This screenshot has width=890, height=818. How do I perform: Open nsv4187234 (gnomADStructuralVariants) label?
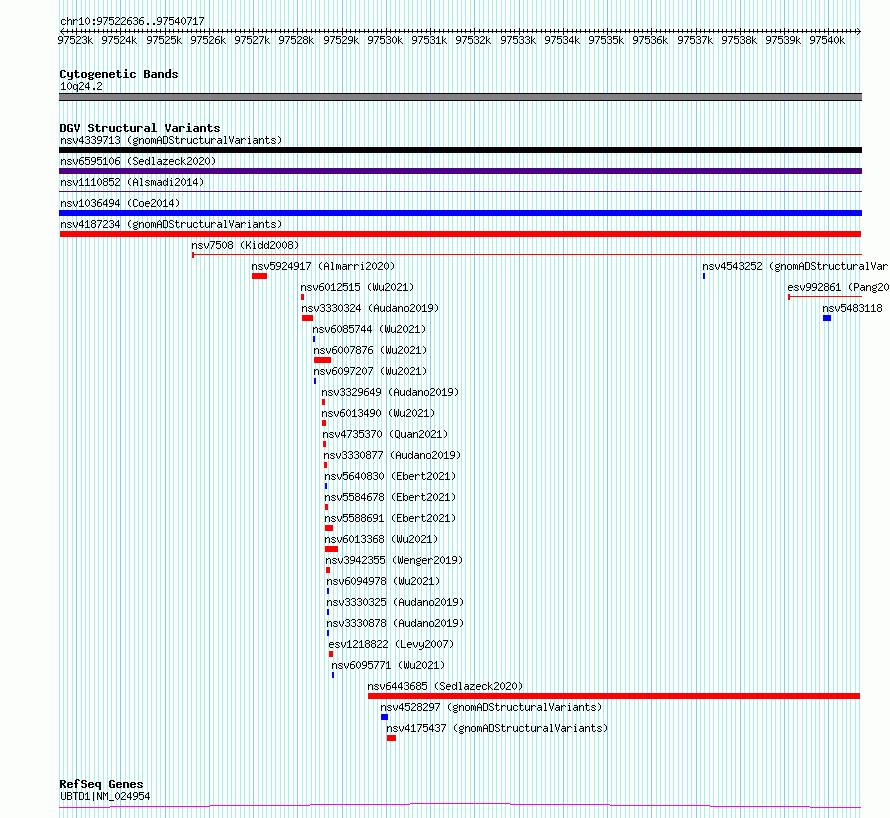click(x=171, y=224)
